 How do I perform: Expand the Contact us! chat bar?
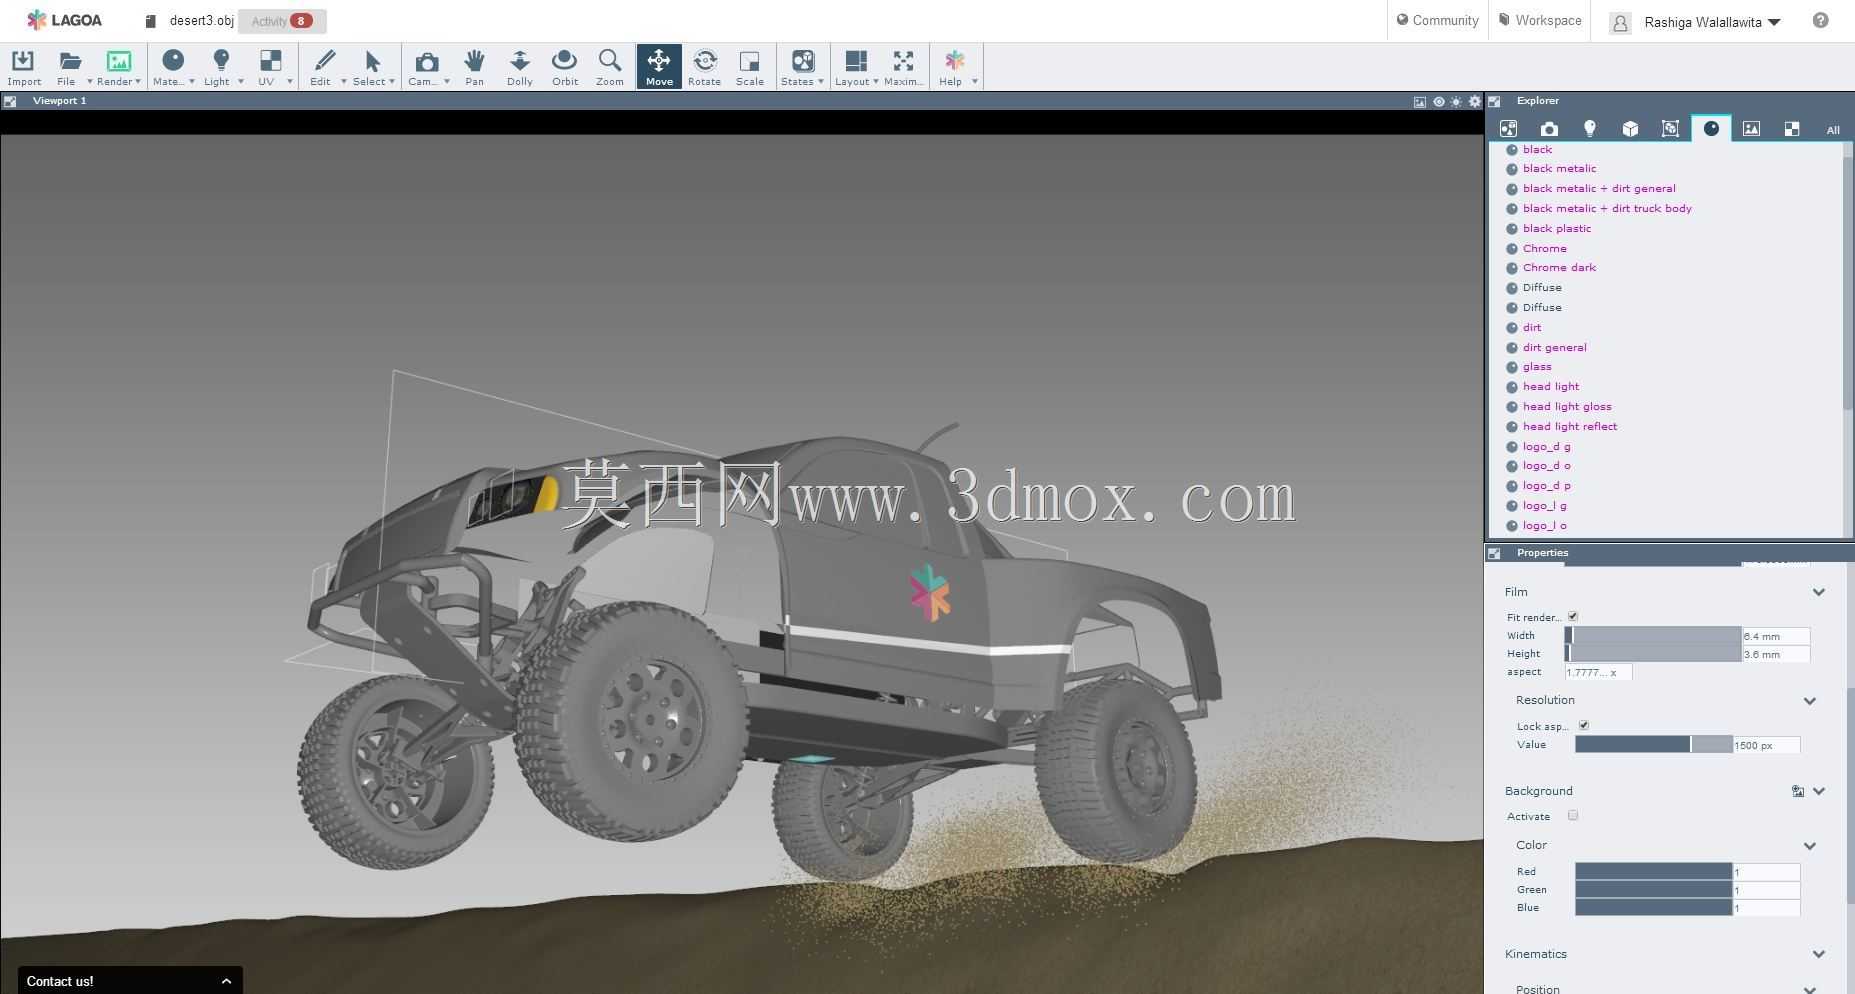pyautogui.click(x=129, y=981)
